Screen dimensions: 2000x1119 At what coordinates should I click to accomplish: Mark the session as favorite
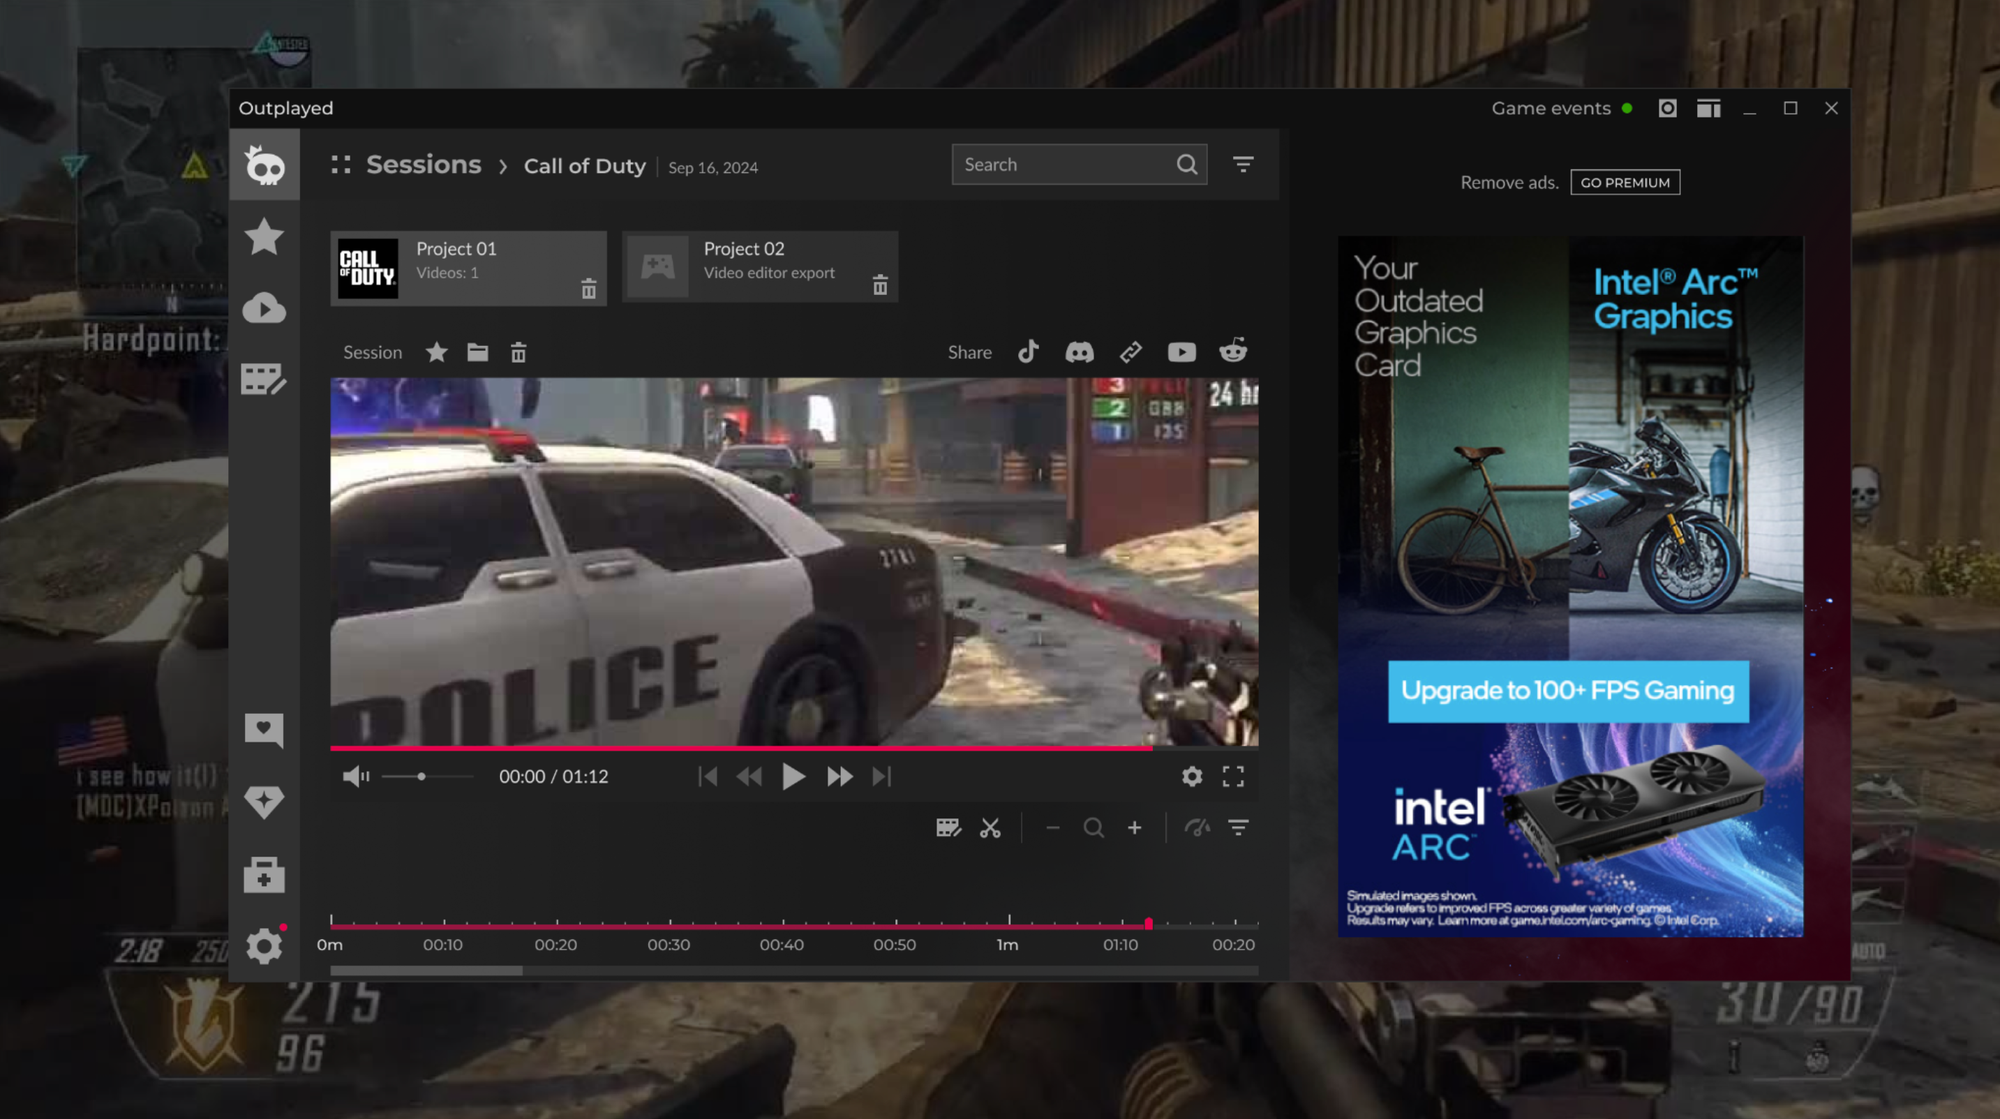tap(436, 352)
